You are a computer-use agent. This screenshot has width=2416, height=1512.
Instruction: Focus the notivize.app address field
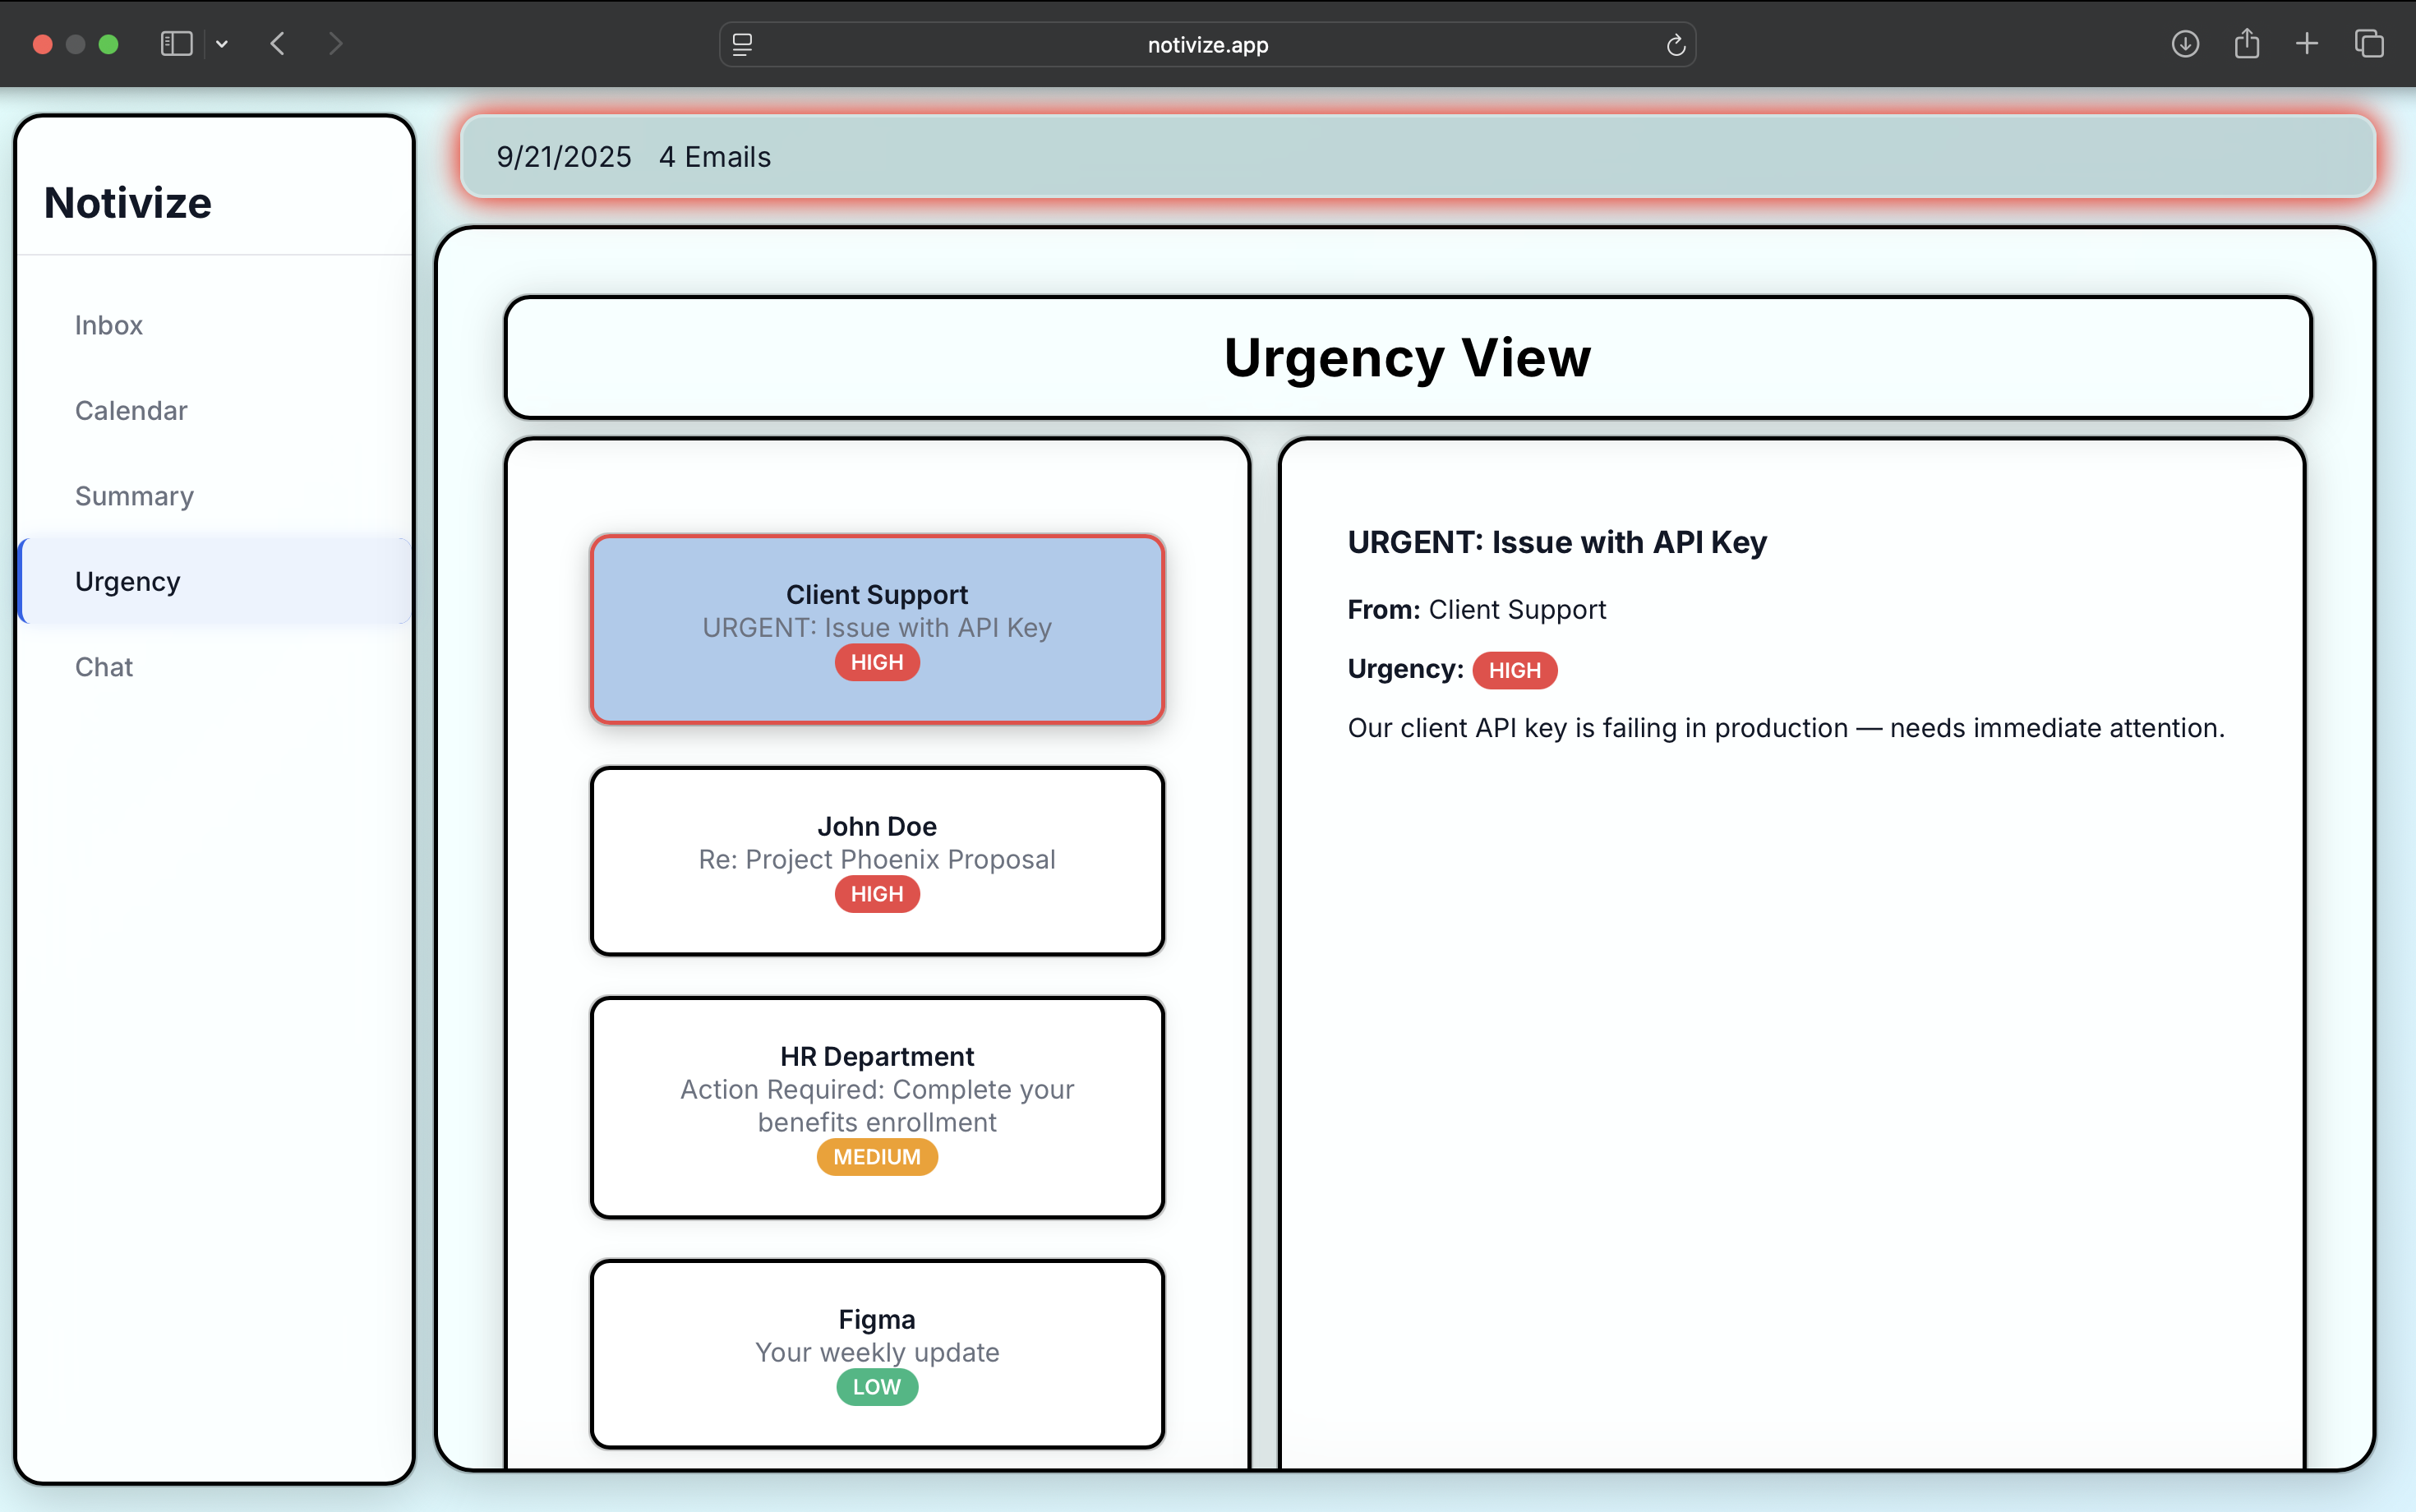click(1207, 45)
